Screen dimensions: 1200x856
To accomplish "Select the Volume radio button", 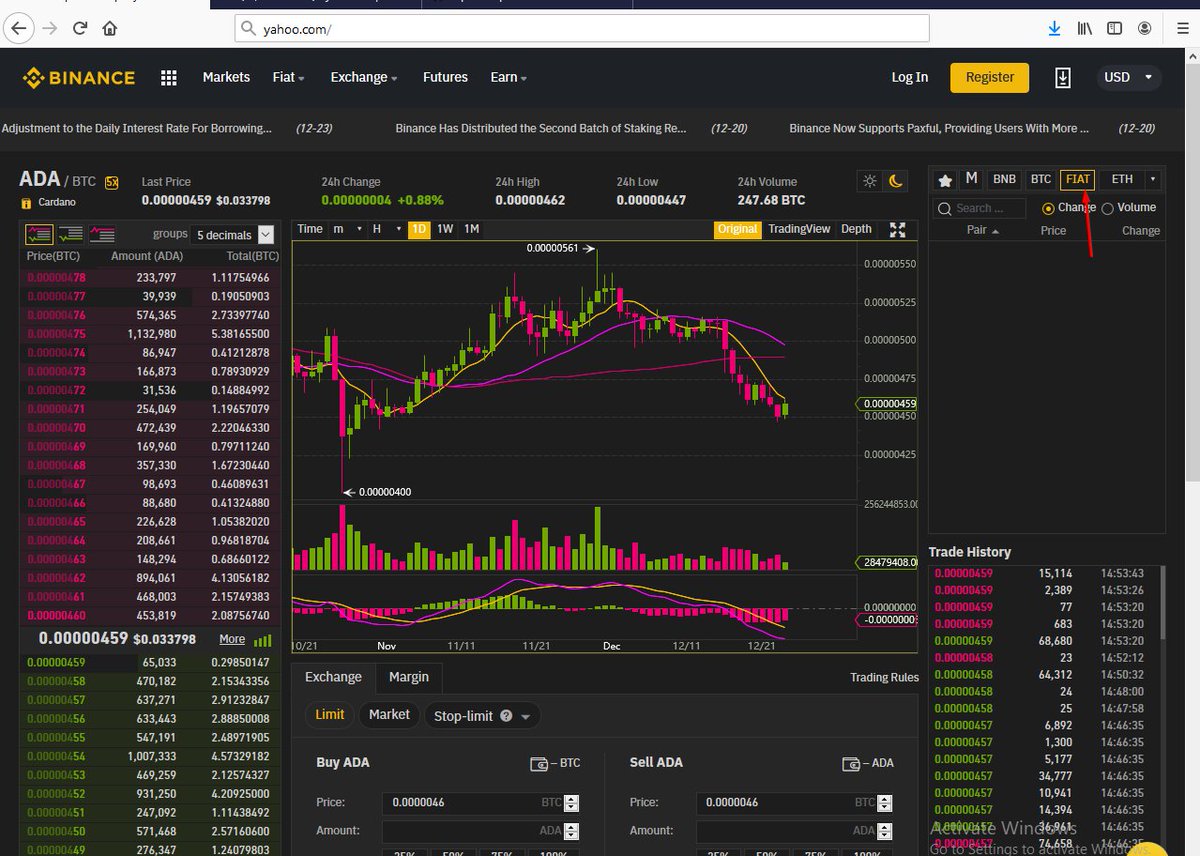I will (x=1107, y=208).
